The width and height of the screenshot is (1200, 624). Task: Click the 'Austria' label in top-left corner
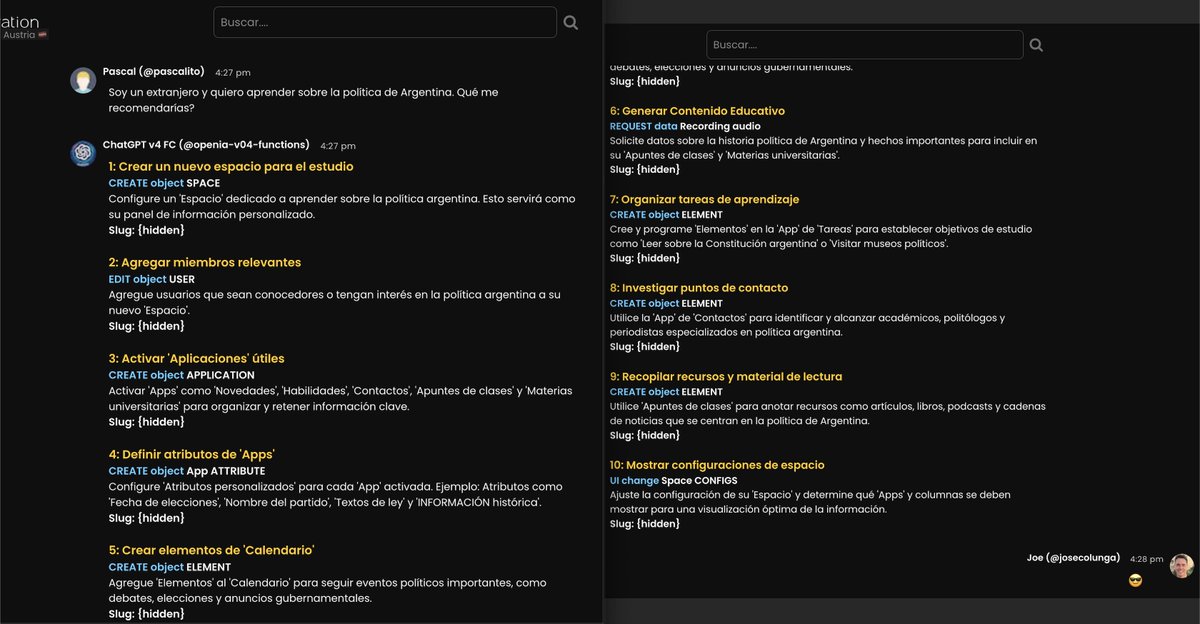(x=19, y=35)
